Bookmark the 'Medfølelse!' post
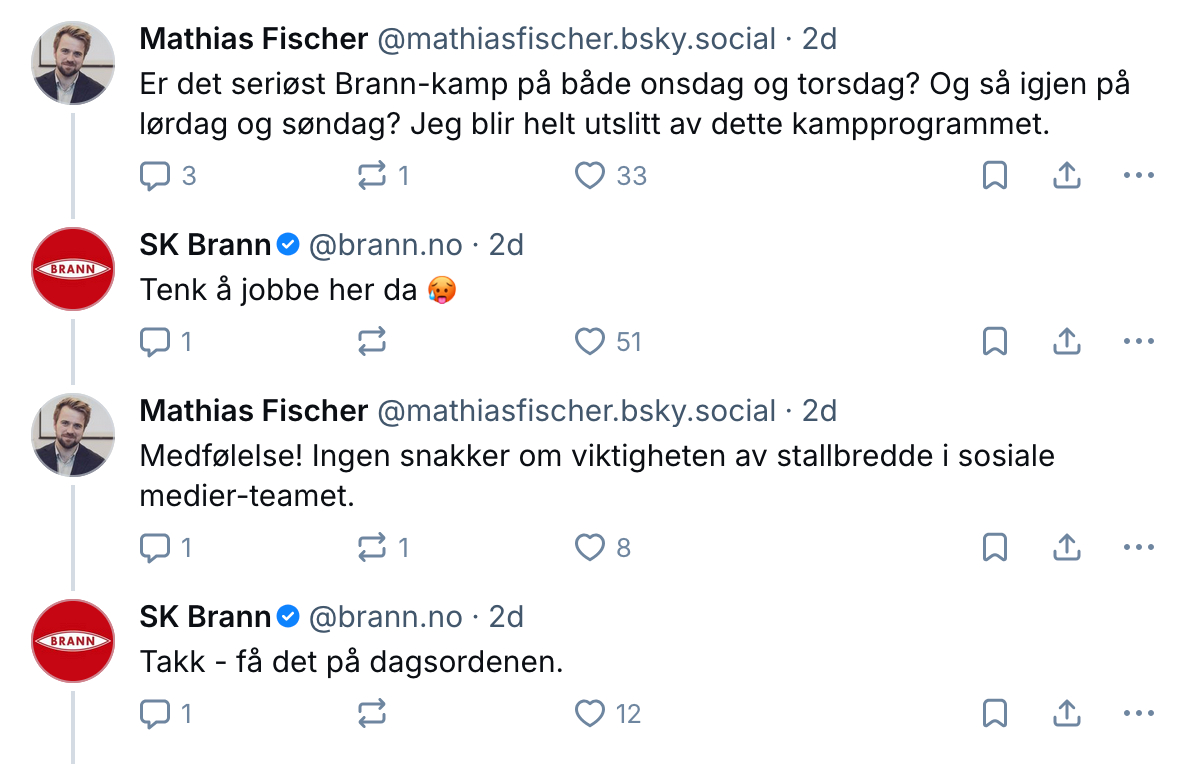Screen dimensions: 1196x764 click(x=994, y=548)
